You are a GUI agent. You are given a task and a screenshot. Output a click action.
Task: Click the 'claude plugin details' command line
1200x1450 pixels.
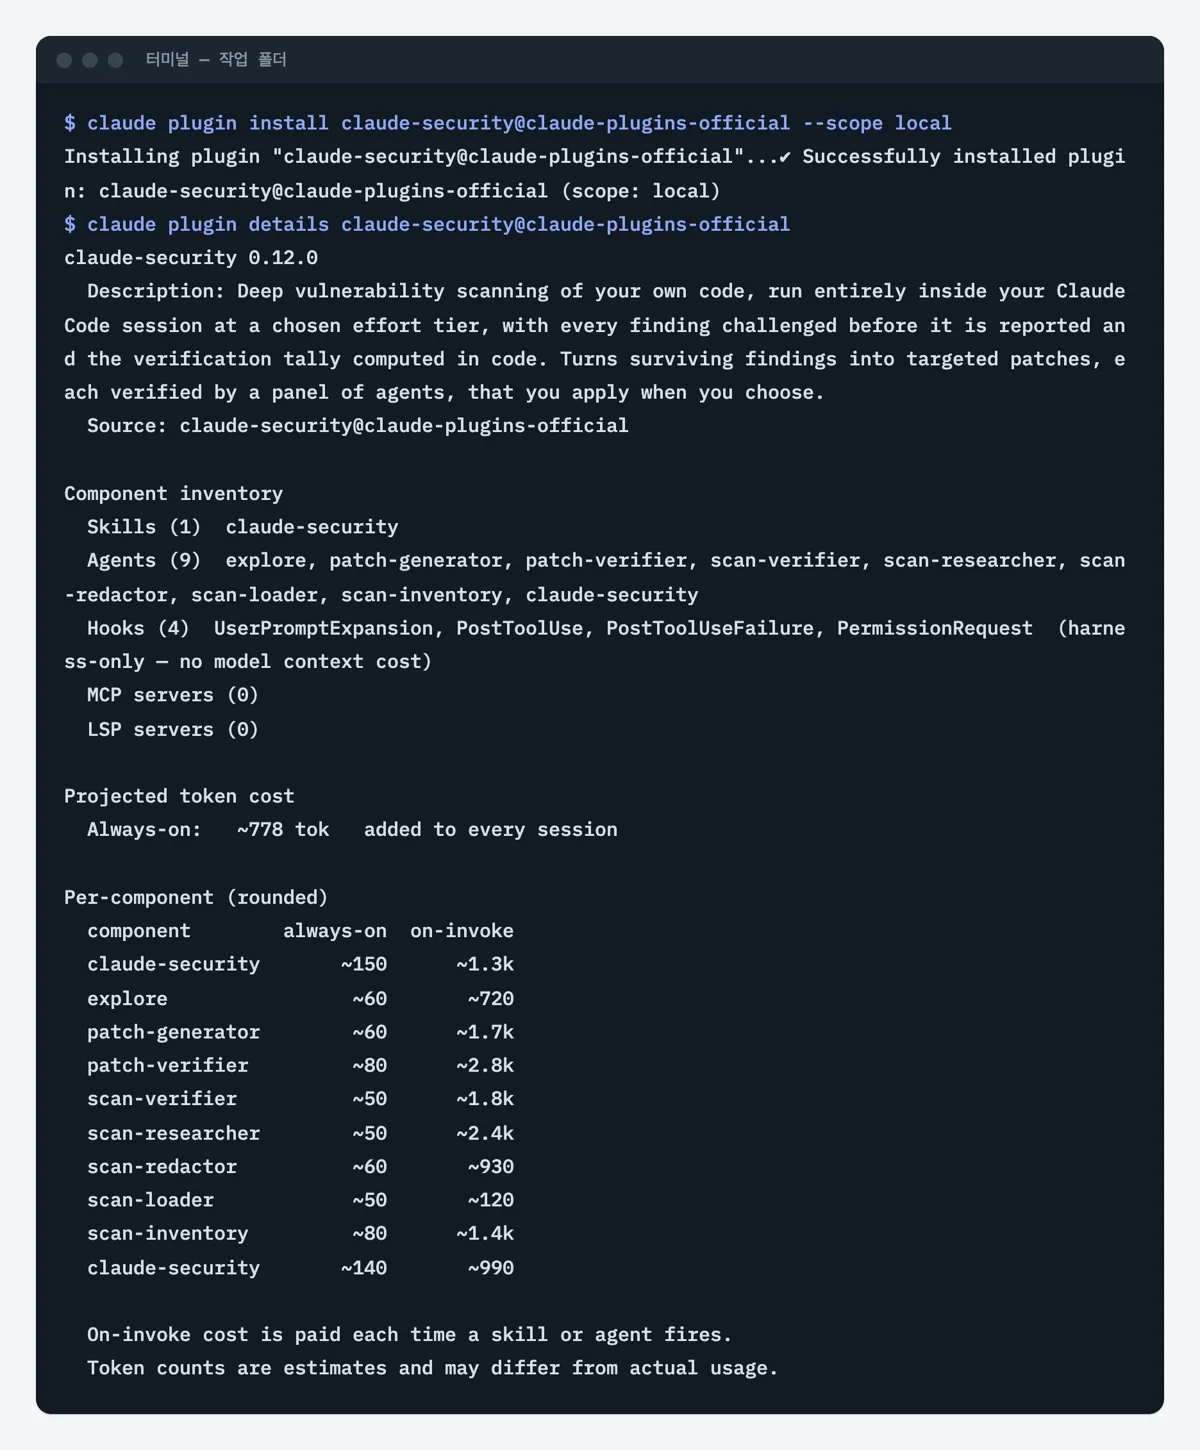pyautogui.click(x=427, y=224)
